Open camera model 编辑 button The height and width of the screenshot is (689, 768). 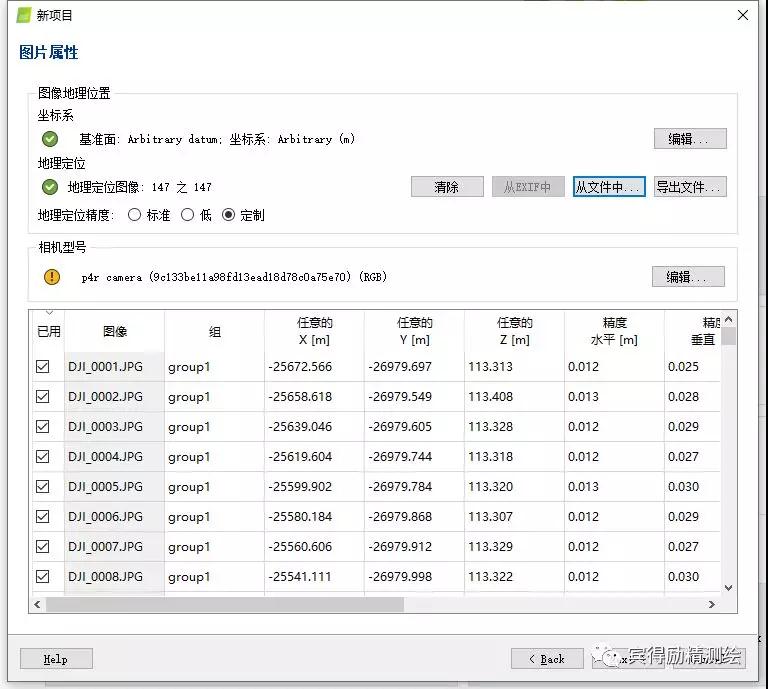688,277
